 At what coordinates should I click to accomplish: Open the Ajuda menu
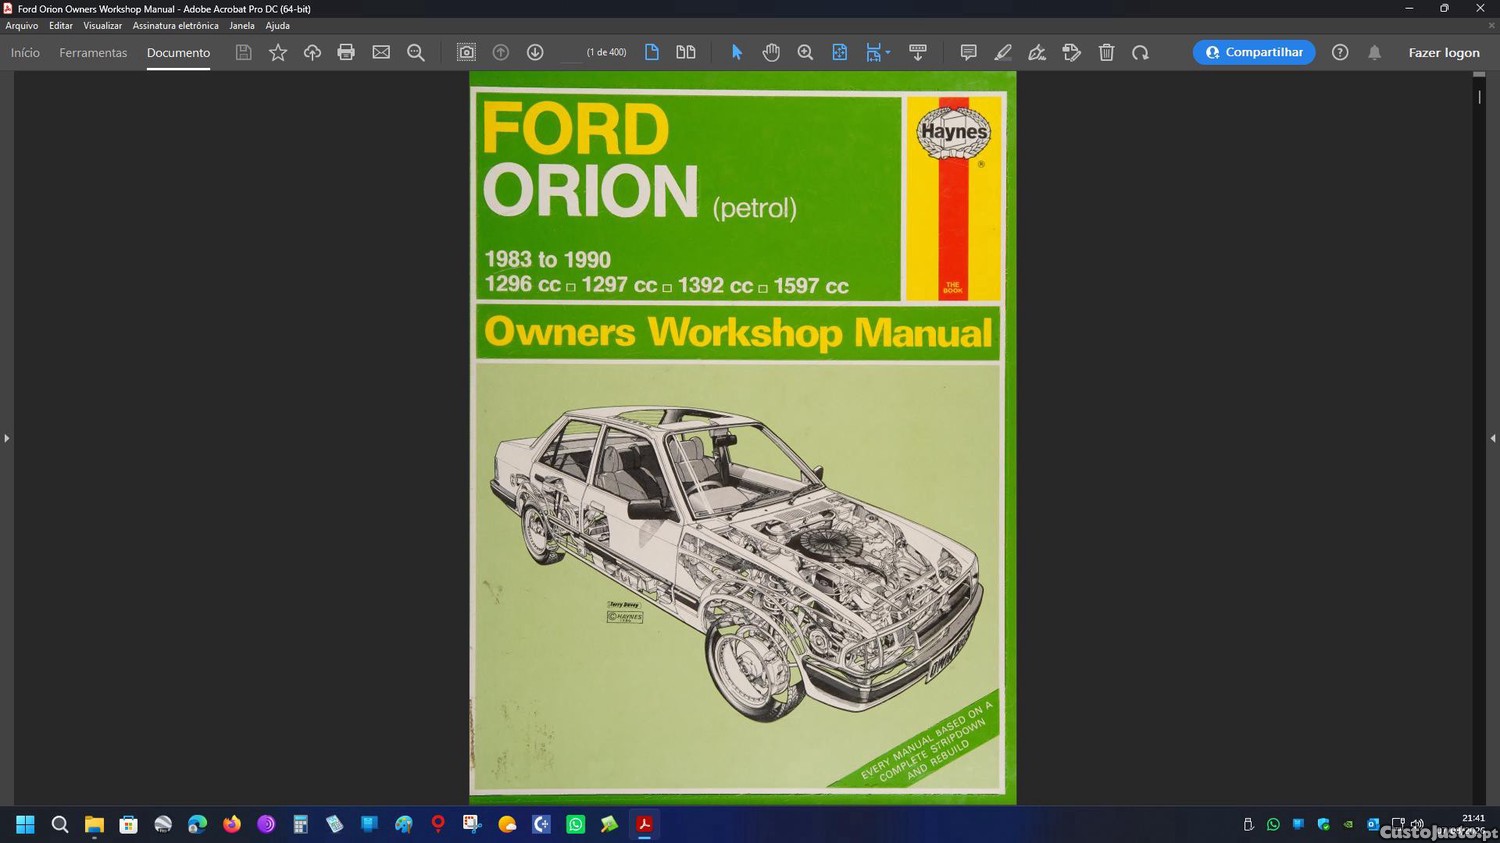tap(277, 26)
